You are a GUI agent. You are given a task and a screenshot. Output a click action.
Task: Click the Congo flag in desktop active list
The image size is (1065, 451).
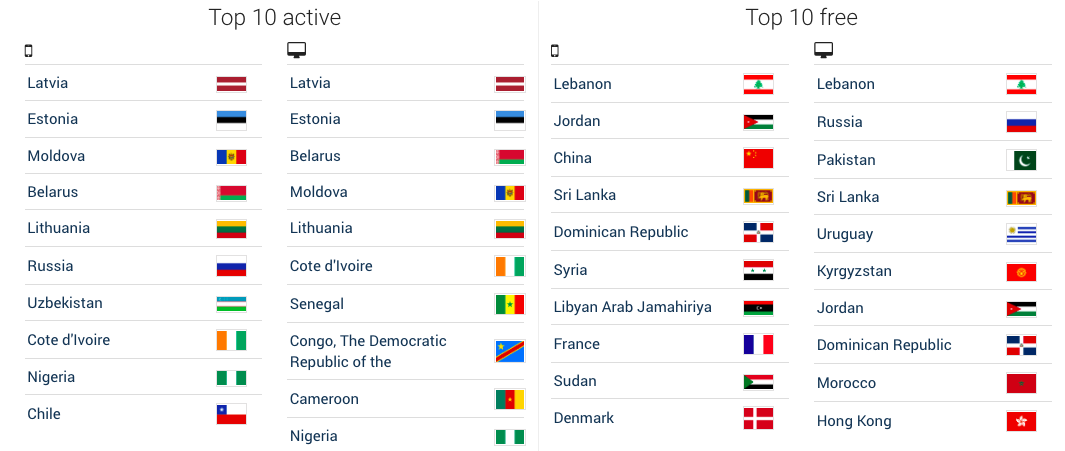[509, 351]
